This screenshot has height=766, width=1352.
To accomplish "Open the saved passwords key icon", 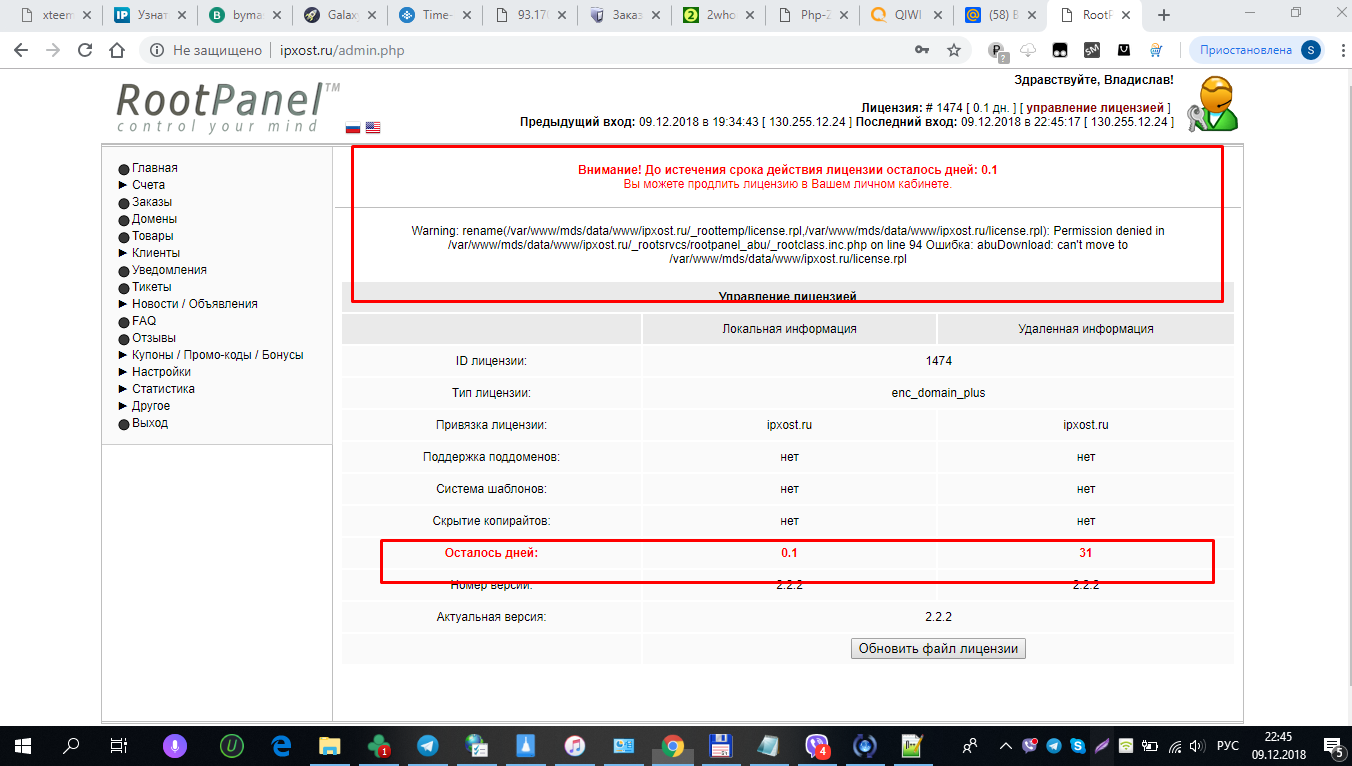I will pyautogui.click(x=921, y=50).
